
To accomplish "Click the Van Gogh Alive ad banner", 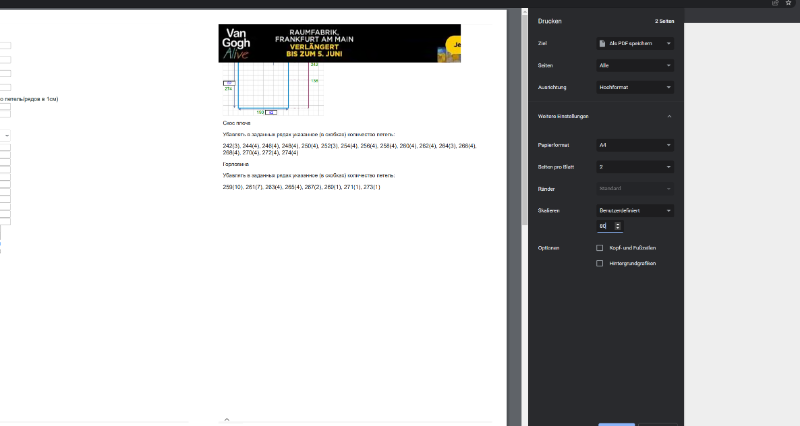I will point(339,43).
